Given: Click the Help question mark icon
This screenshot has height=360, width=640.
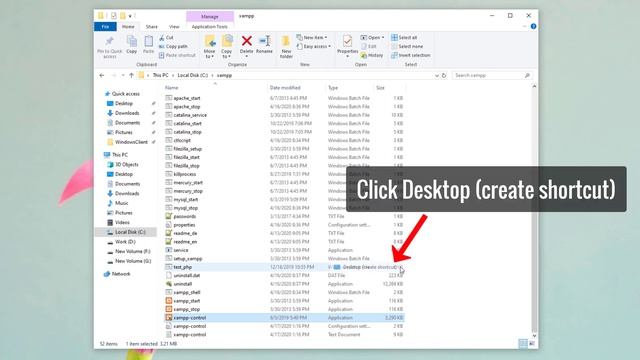Looking at the screenshot, I should point(533,27).
